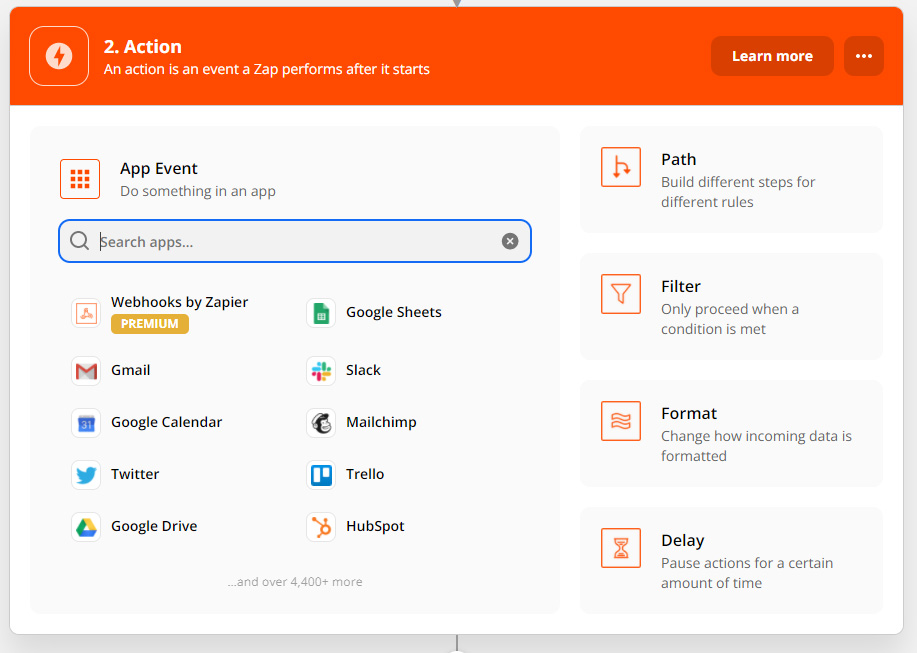
Task: Click the Filter title text
Action: tap(681, 286)
